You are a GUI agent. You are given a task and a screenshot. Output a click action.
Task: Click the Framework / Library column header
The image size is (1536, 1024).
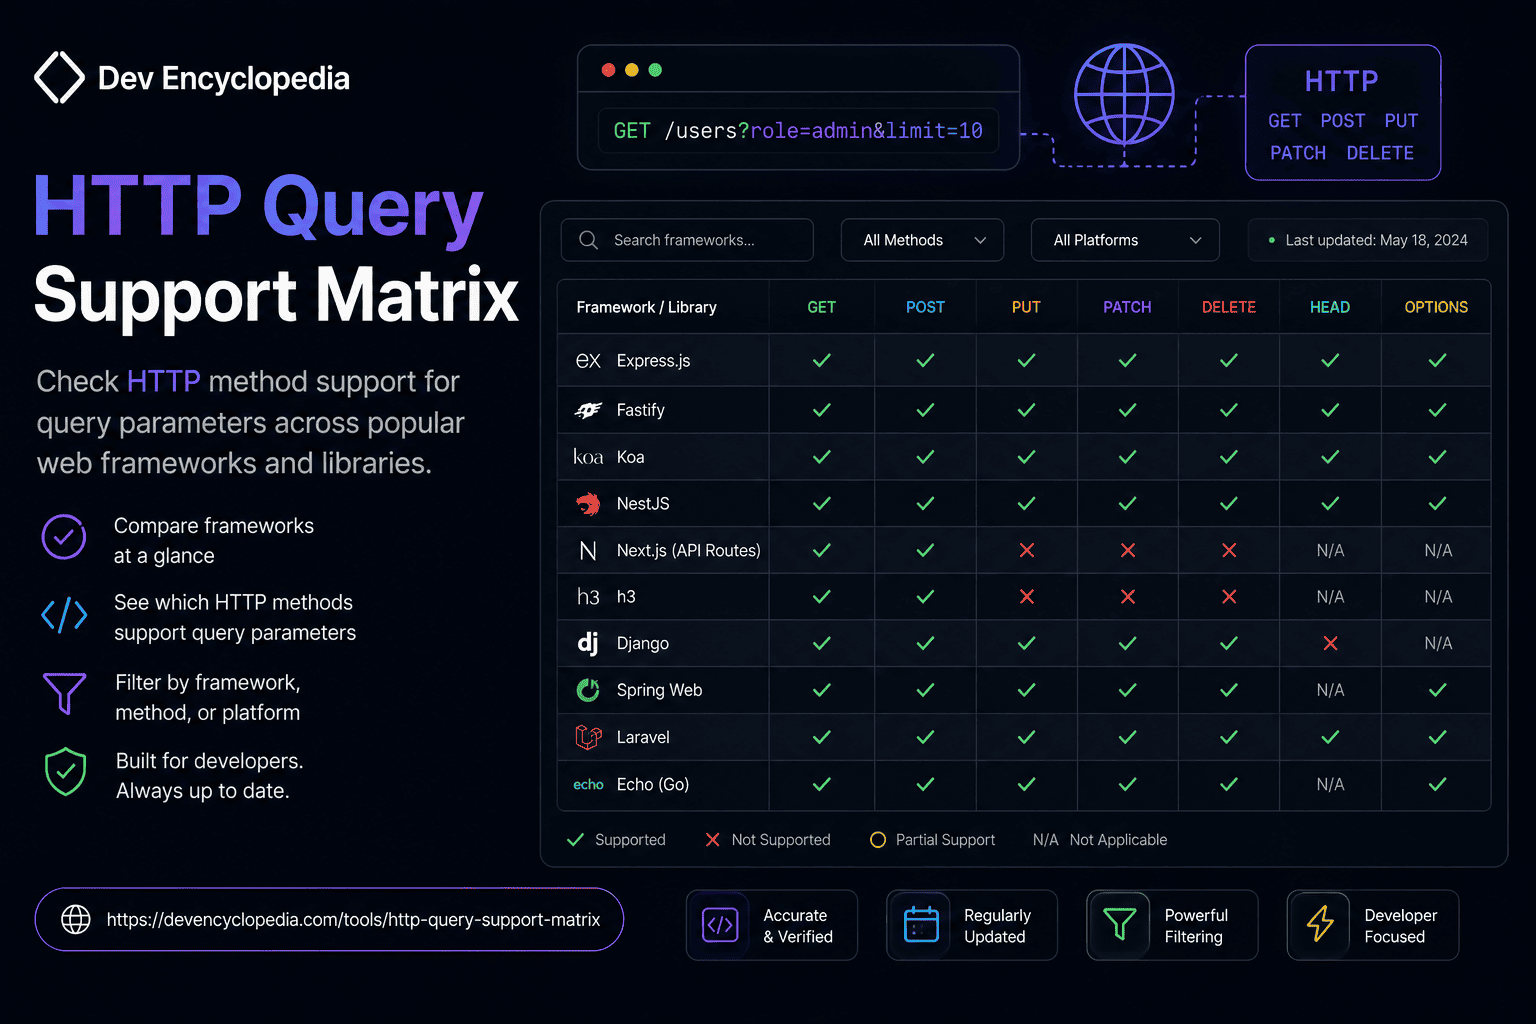click(646, 307)
